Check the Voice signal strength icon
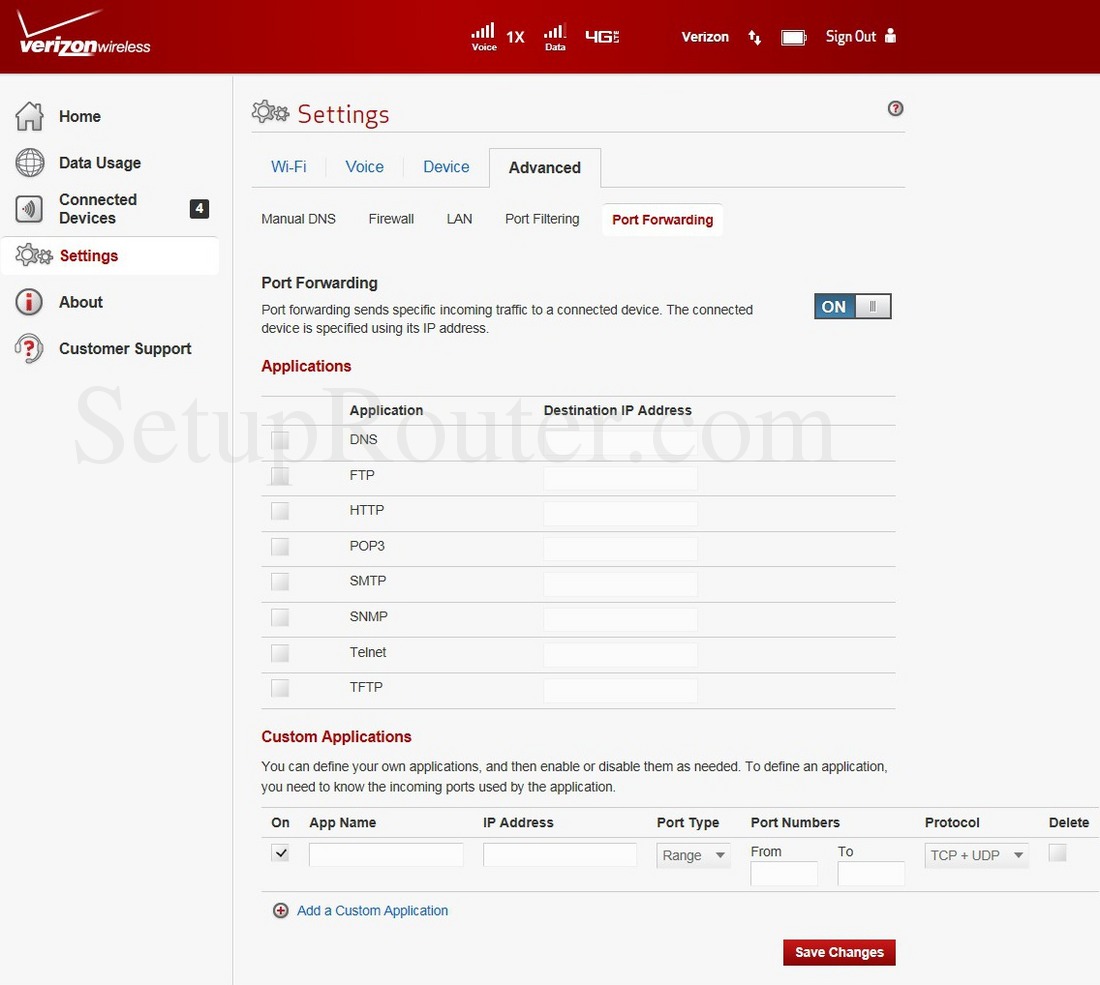Viewport: 1100px width, 985px height. coord(483,36)
